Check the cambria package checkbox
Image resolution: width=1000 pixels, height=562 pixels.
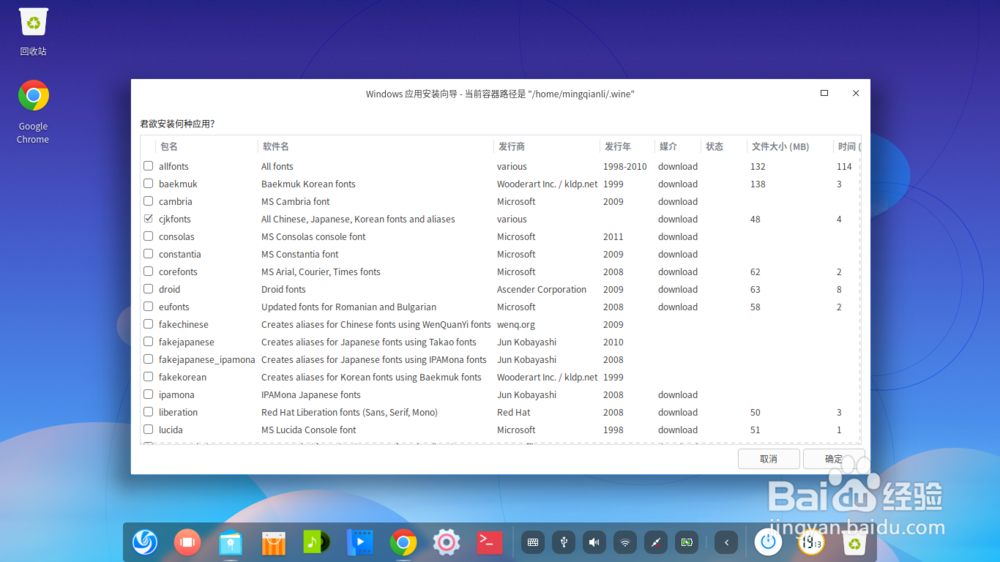(x=149, y=201)
